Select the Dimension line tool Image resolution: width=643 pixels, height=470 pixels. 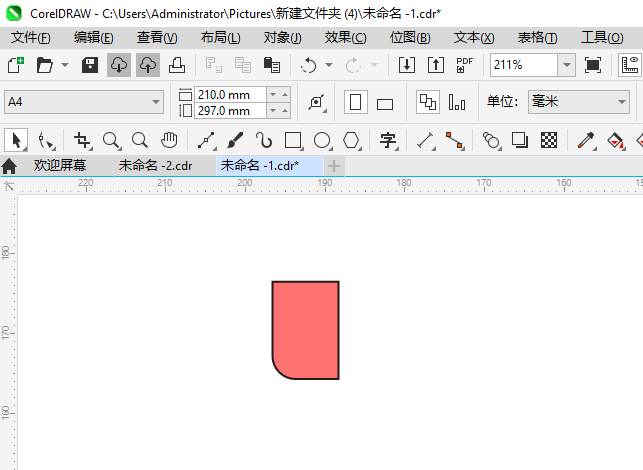pyautogui.click(x=426, y=140)
